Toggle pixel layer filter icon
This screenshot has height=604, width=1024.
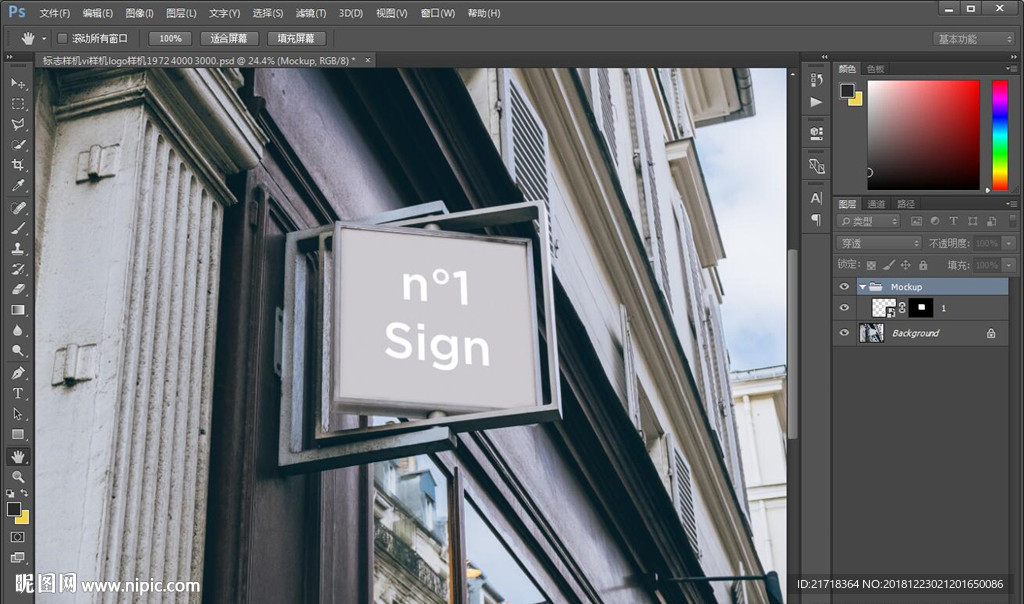(x=916, y=221)
